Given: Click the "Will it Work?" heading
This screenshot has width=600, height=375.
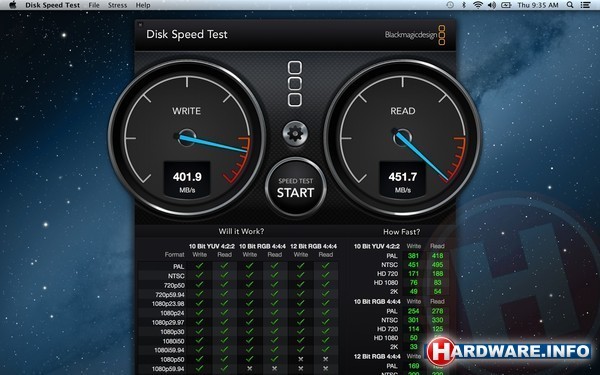Looking at the screenshot, I should [x=241, y=231].
